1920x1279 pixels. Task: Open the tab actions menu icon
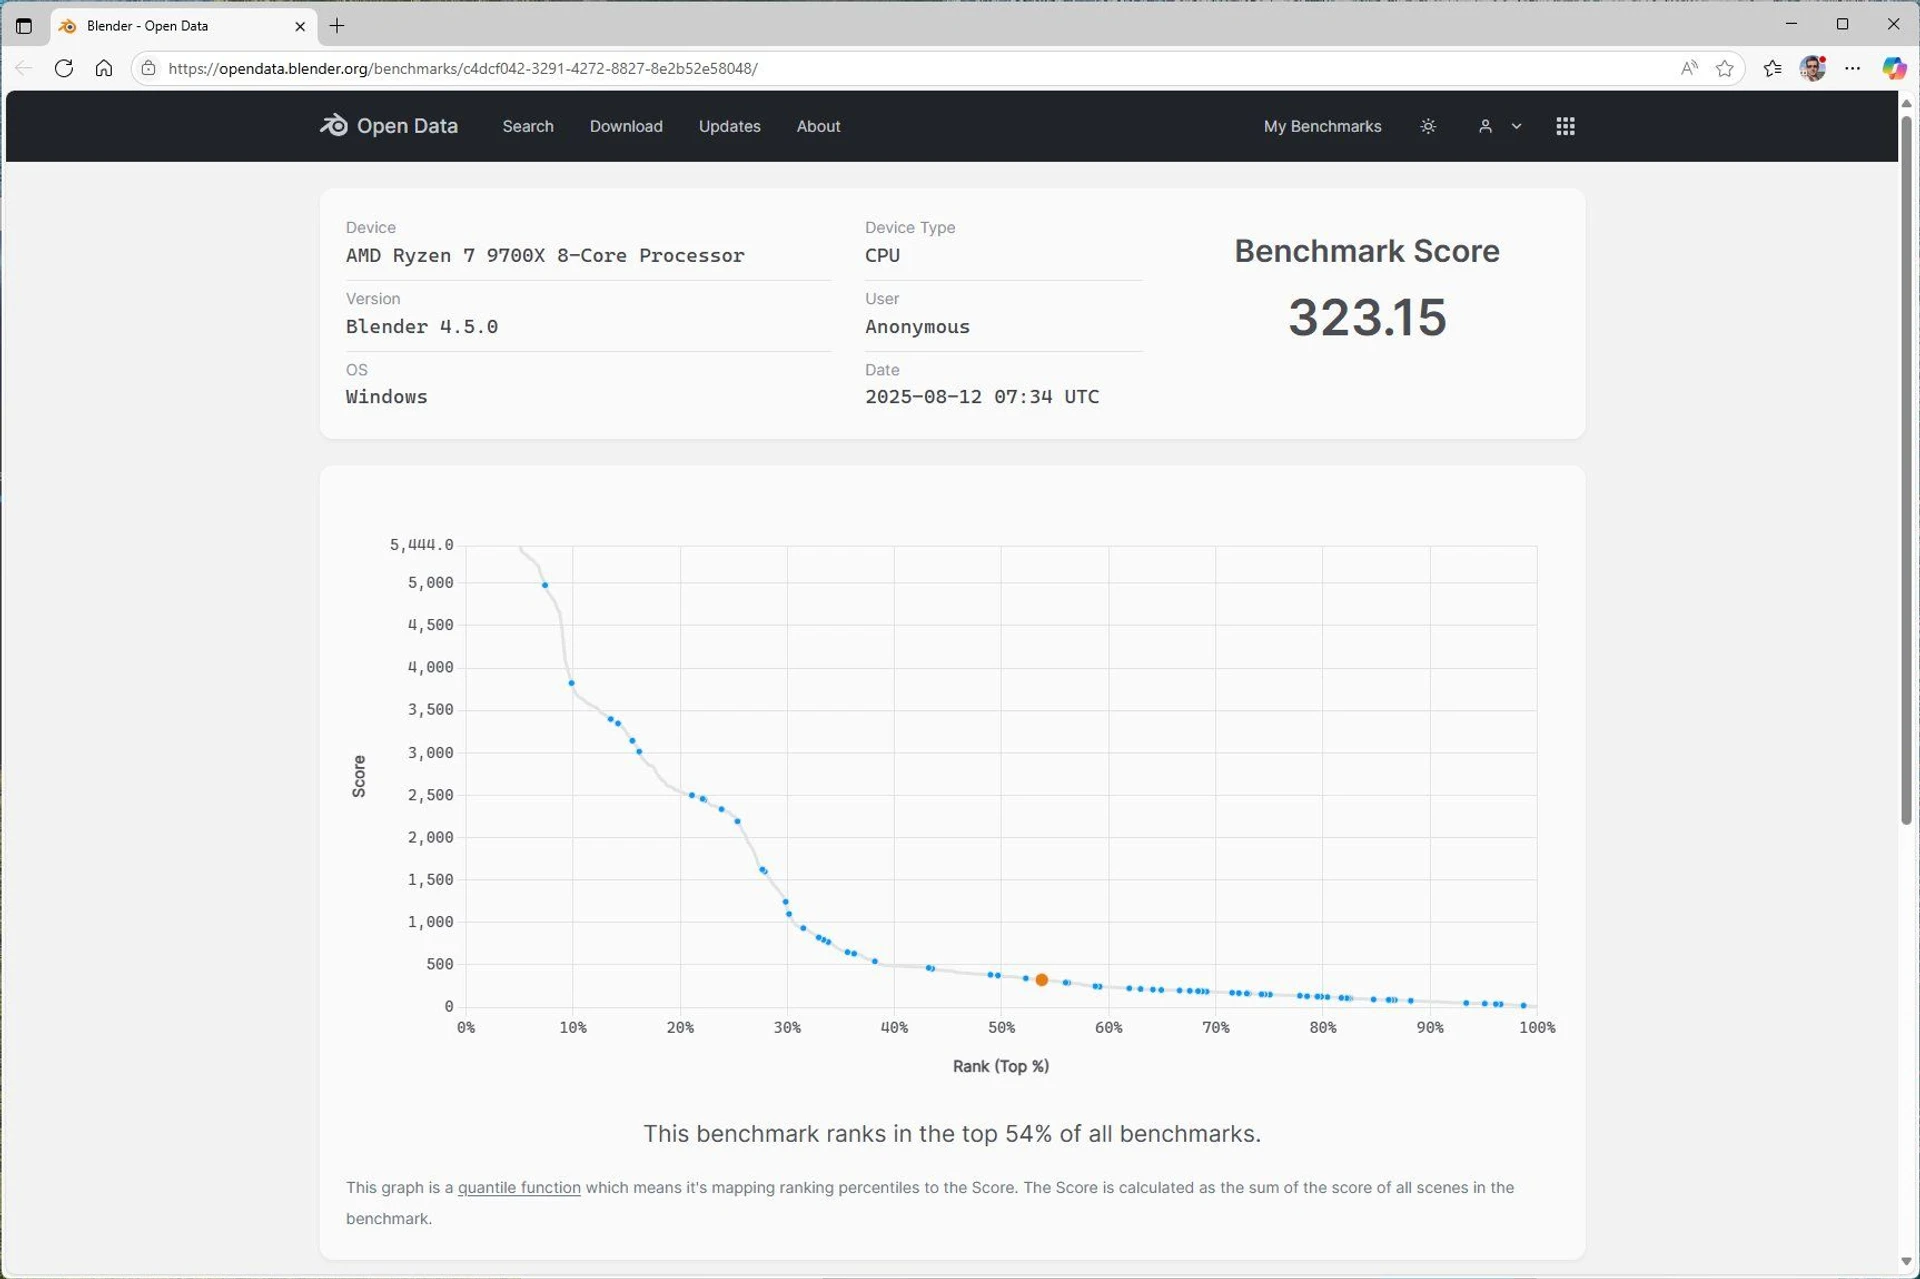24,26
